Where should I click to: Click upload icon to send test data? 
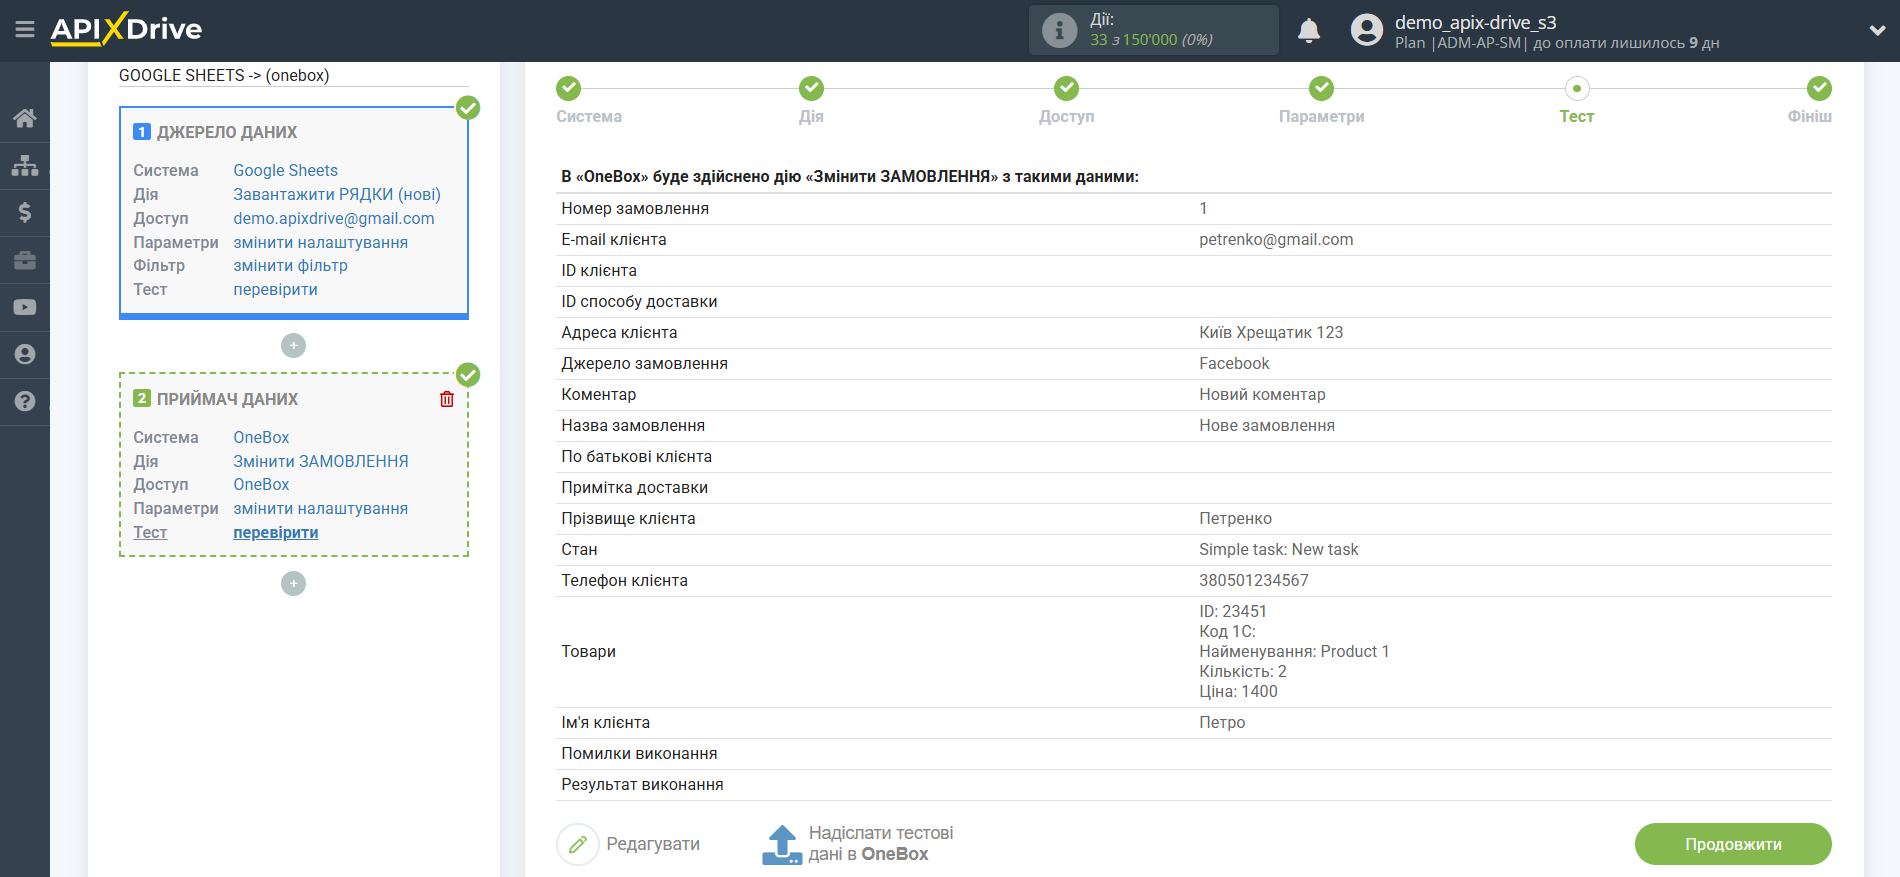pyautogui.click(x=782, y=844)
